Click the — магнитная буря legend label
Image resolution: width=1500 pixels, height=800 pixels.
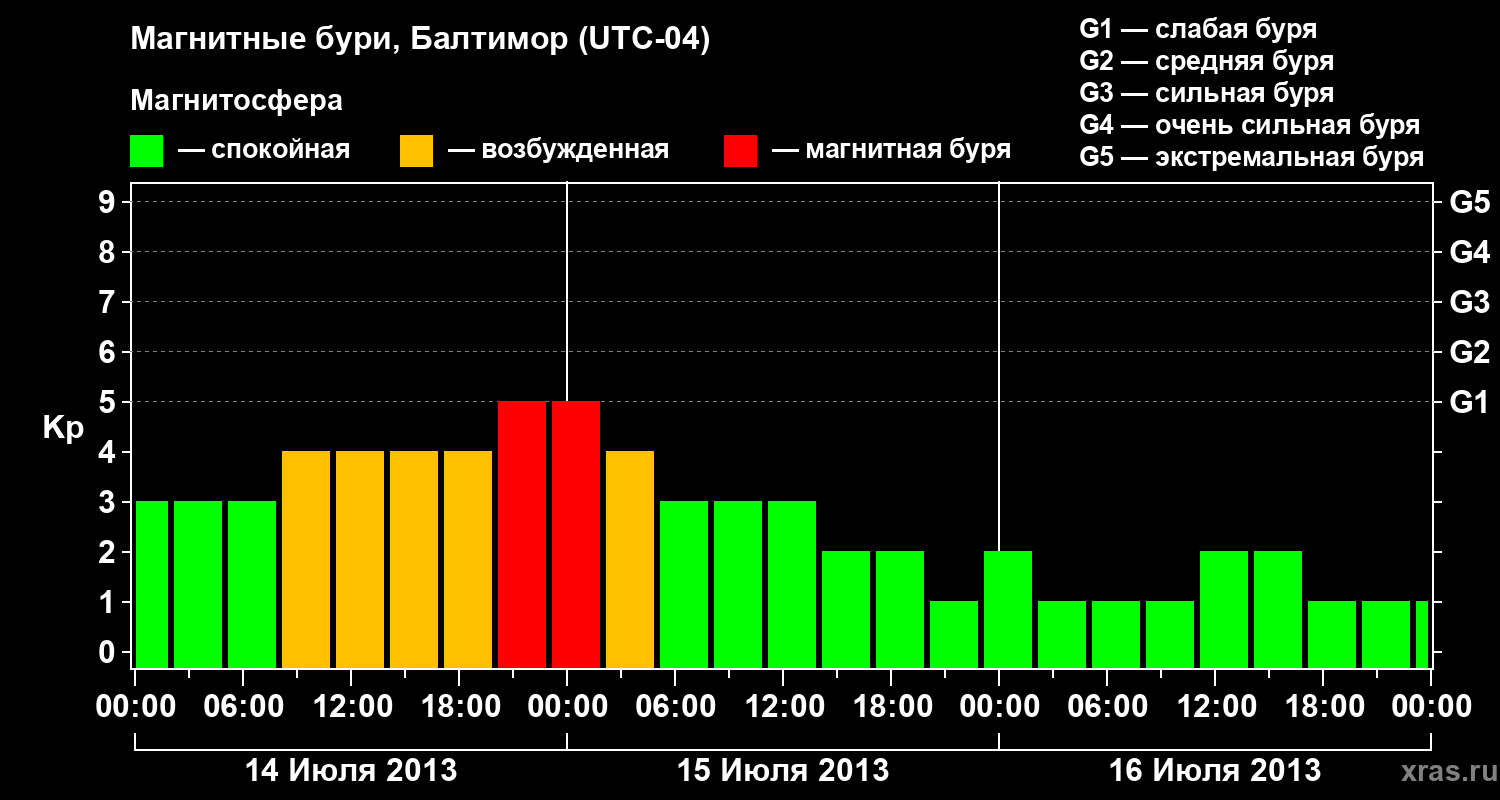click(x=891, y=151)
